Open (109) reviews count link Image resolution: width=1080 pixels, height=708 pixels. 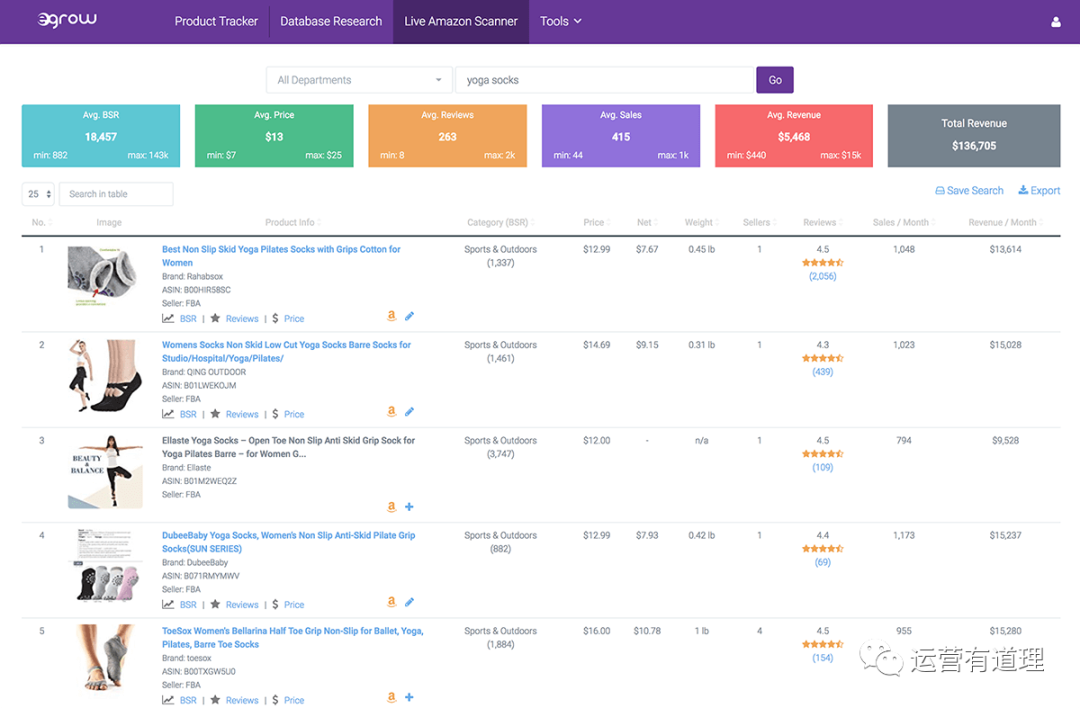pos(822,467)
